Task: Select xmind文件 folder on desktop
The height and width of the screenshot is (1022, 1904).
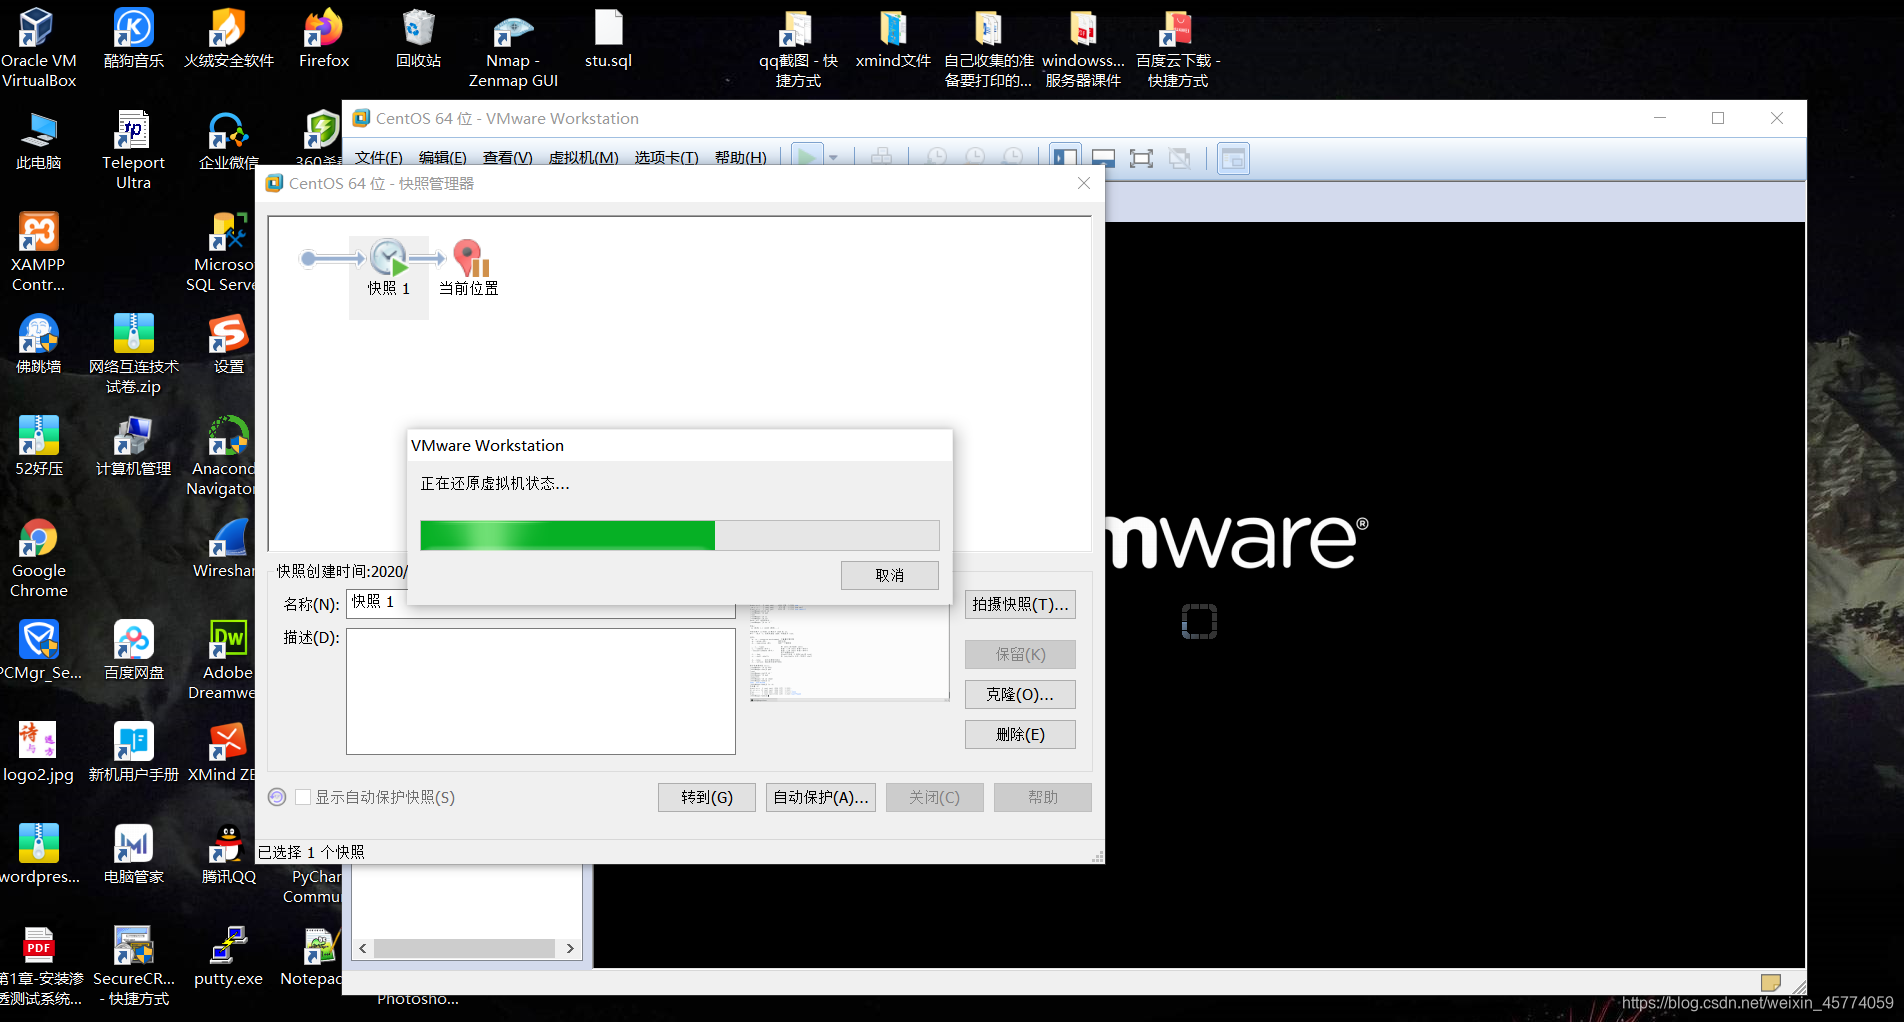Action: (x=893, y=39)
